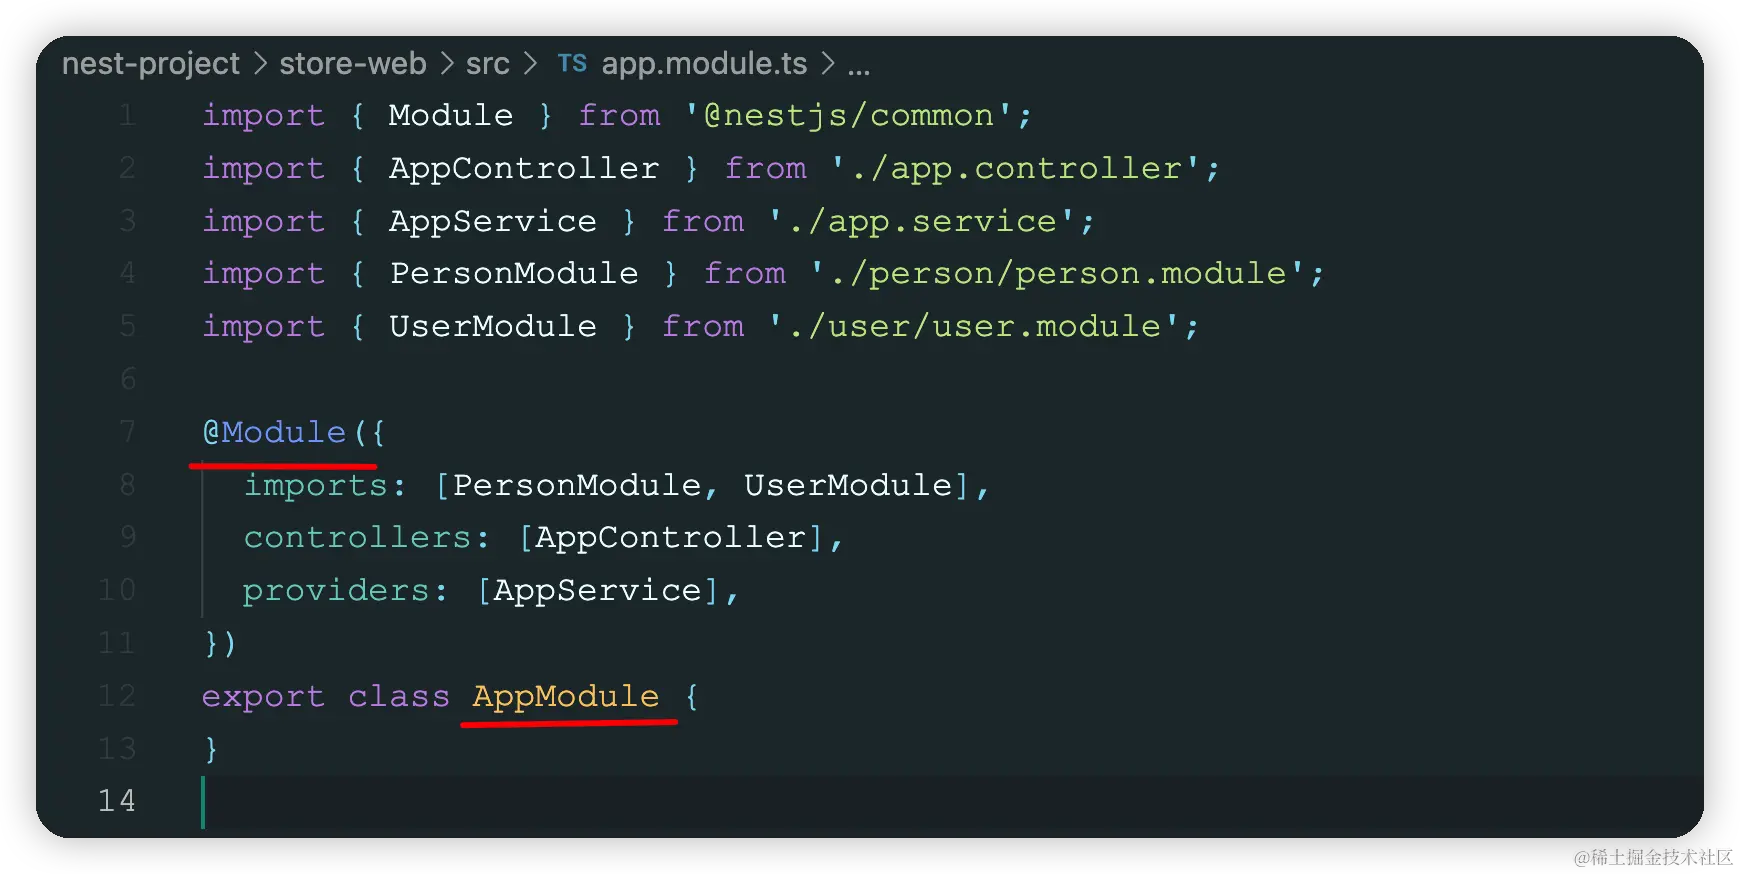1740x874 pixels.
Task: Click the @Module decorator on line 7
Action: click(x=275, y=432)
